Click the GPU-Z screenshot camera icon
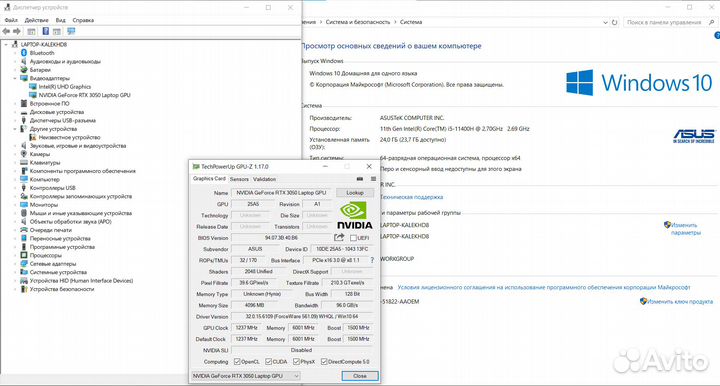The height and width of the screenshot is (386, 720). tap(360, 179)
